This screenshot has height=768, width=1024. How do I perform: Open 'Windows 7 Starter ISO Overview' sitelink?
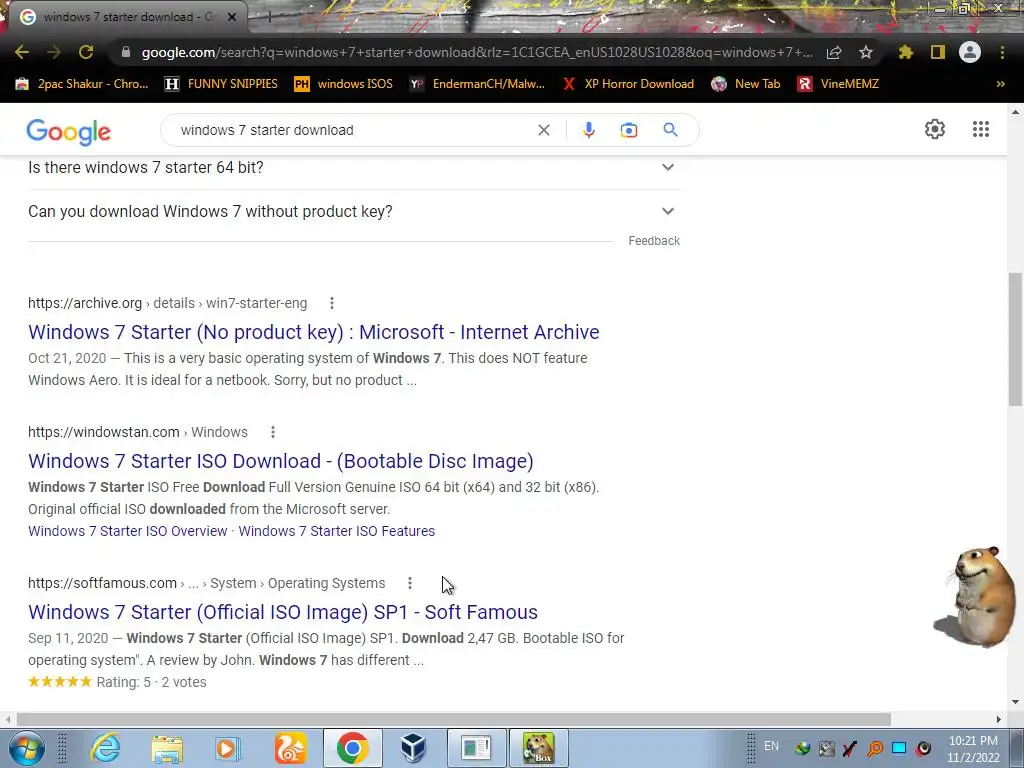(x=127, y=531)
